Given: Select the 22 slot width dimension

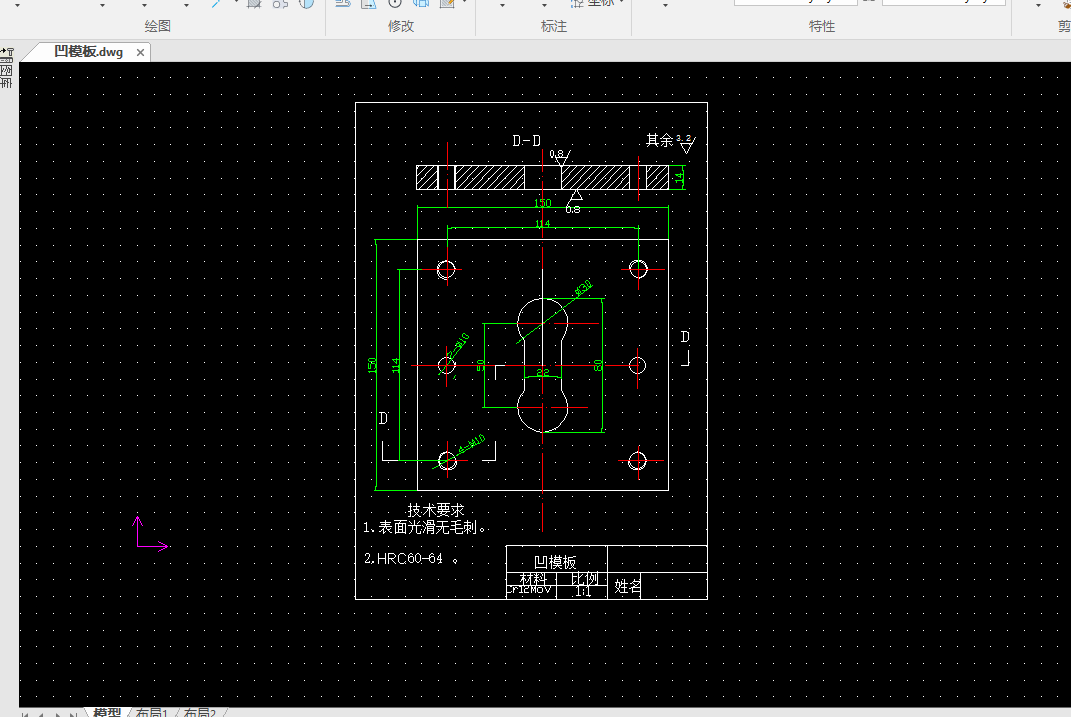Looking at the screenshot, I should pyautogui.click(x=542, y=372).
